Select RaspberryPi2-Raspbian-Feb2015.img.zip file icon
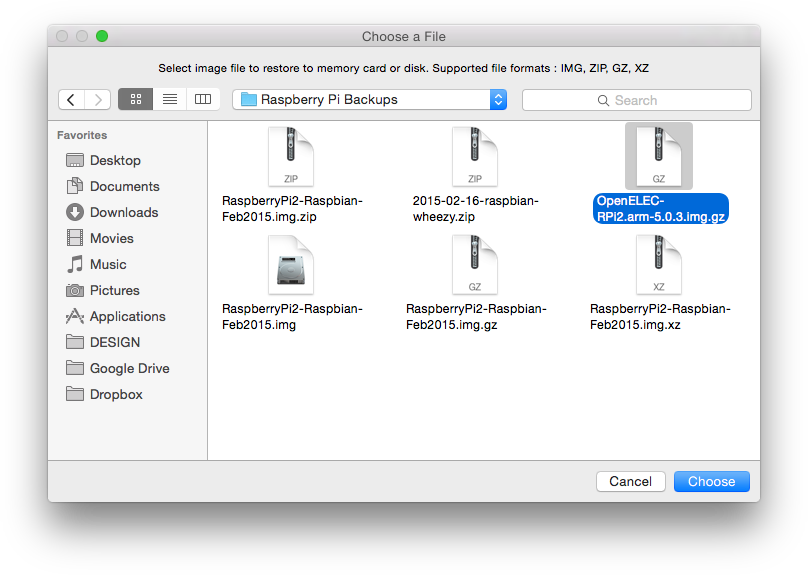This screenshot has width=808, height=575. [x=291, y=157]
